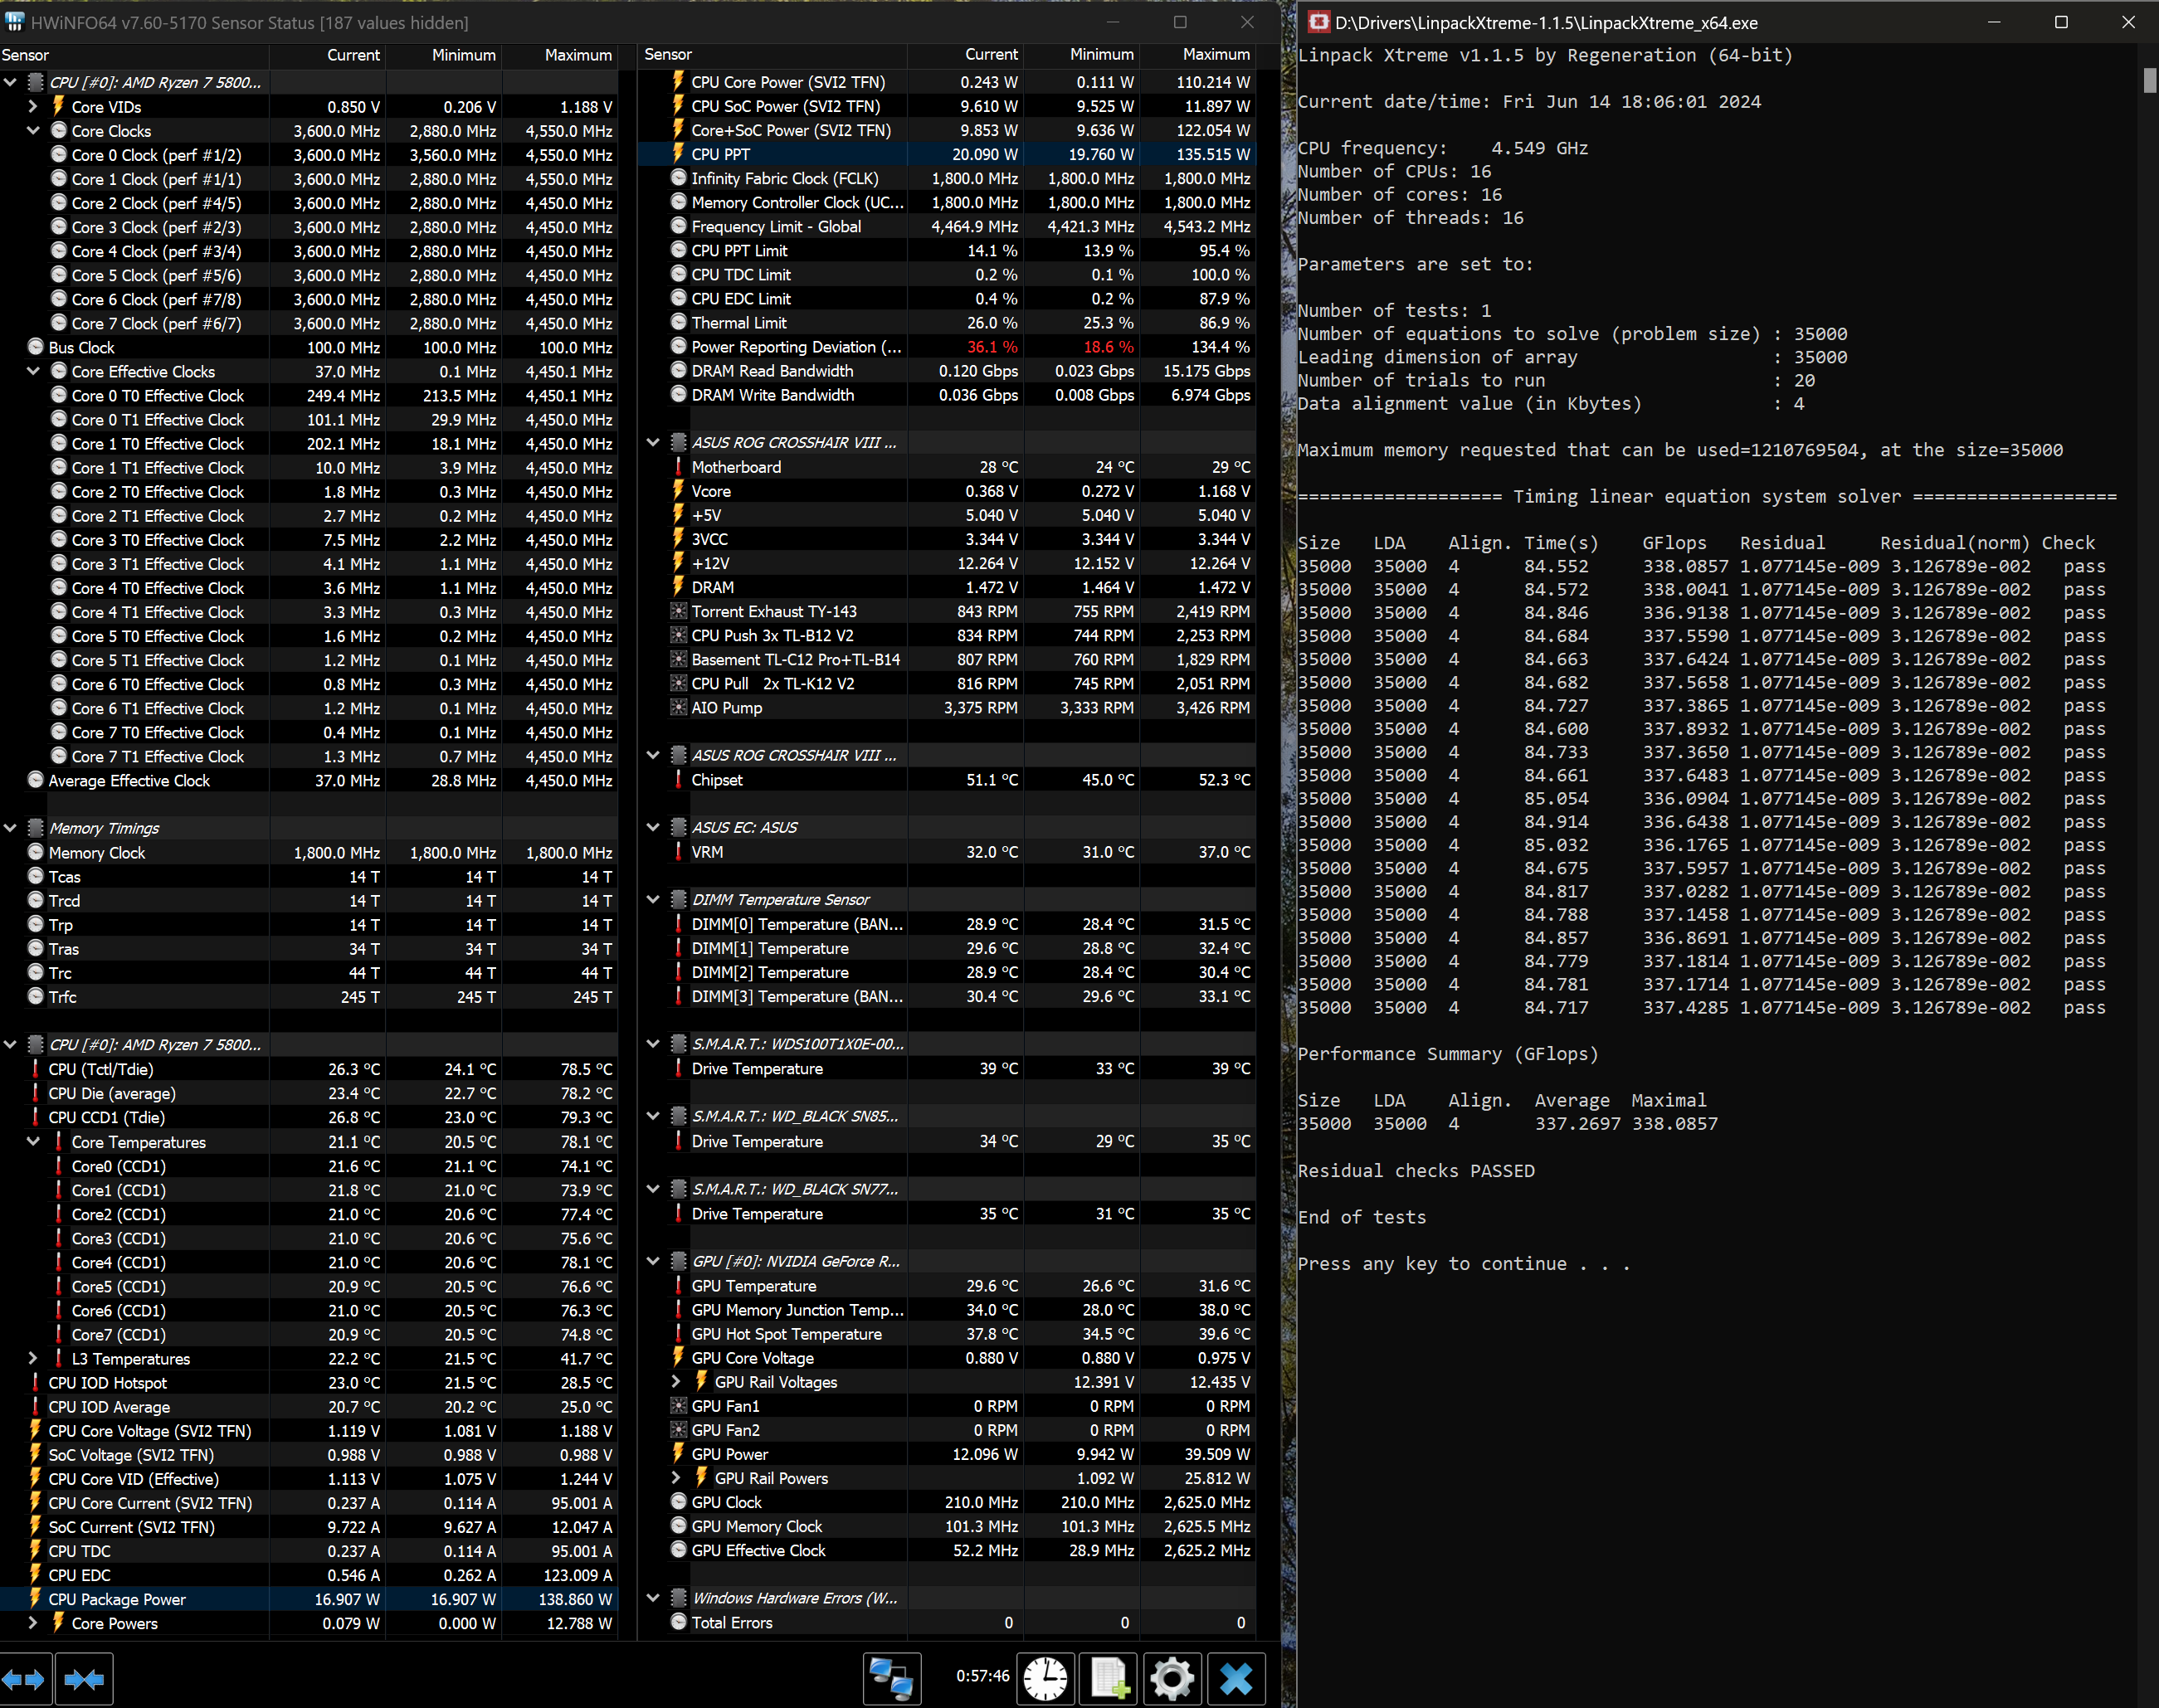Collapse the Core Clocks group
The width and height of the screenshot is (2159, 1708).
[33, 130]
